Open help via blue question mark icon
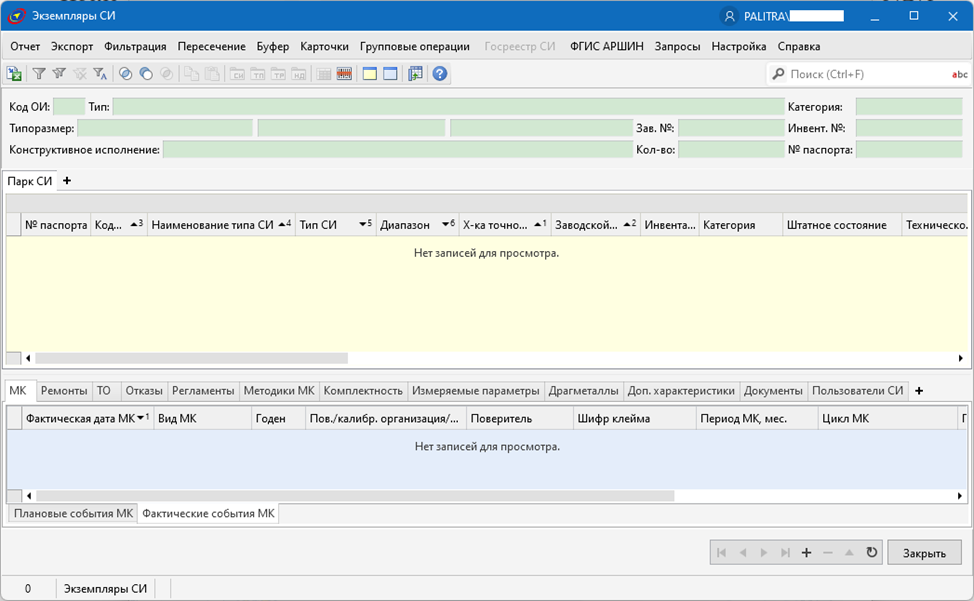Viewport: 974px width, 601px height. coord(440,74)
